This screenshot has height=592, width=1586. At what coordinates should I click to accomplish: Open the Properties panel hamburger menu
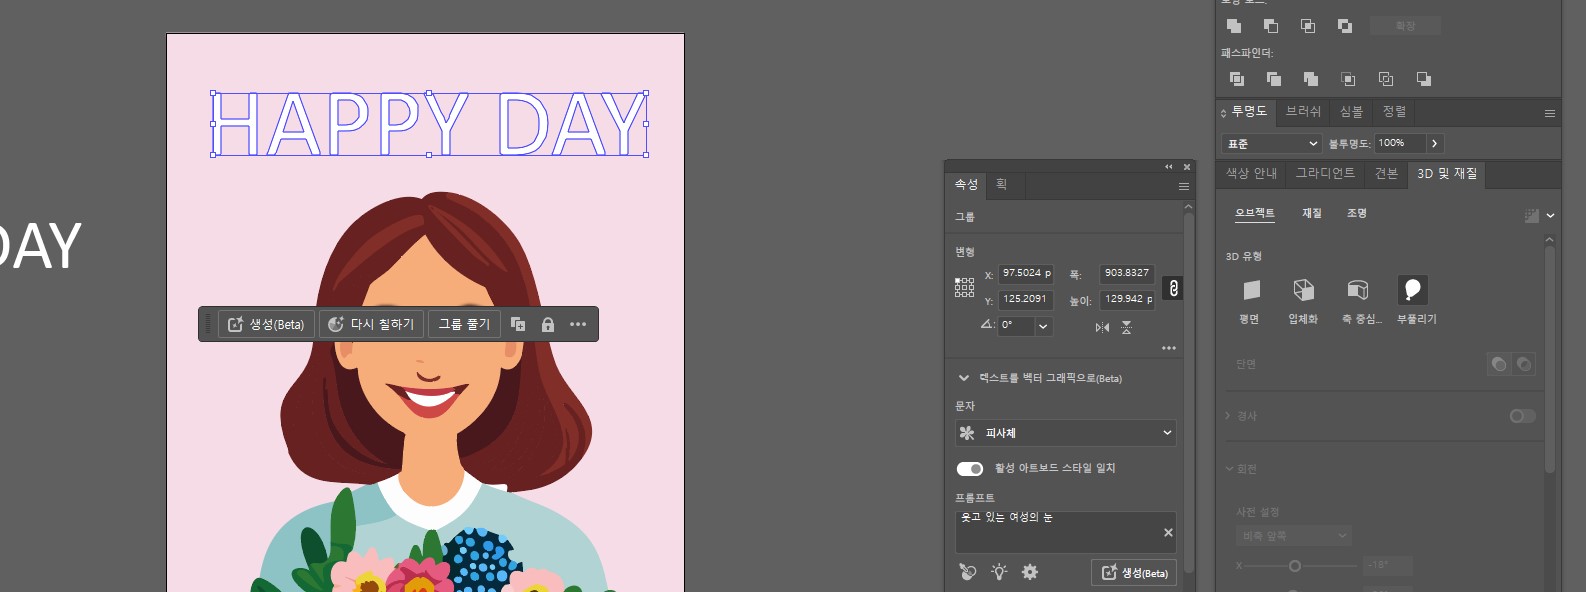coord(1184,186)
